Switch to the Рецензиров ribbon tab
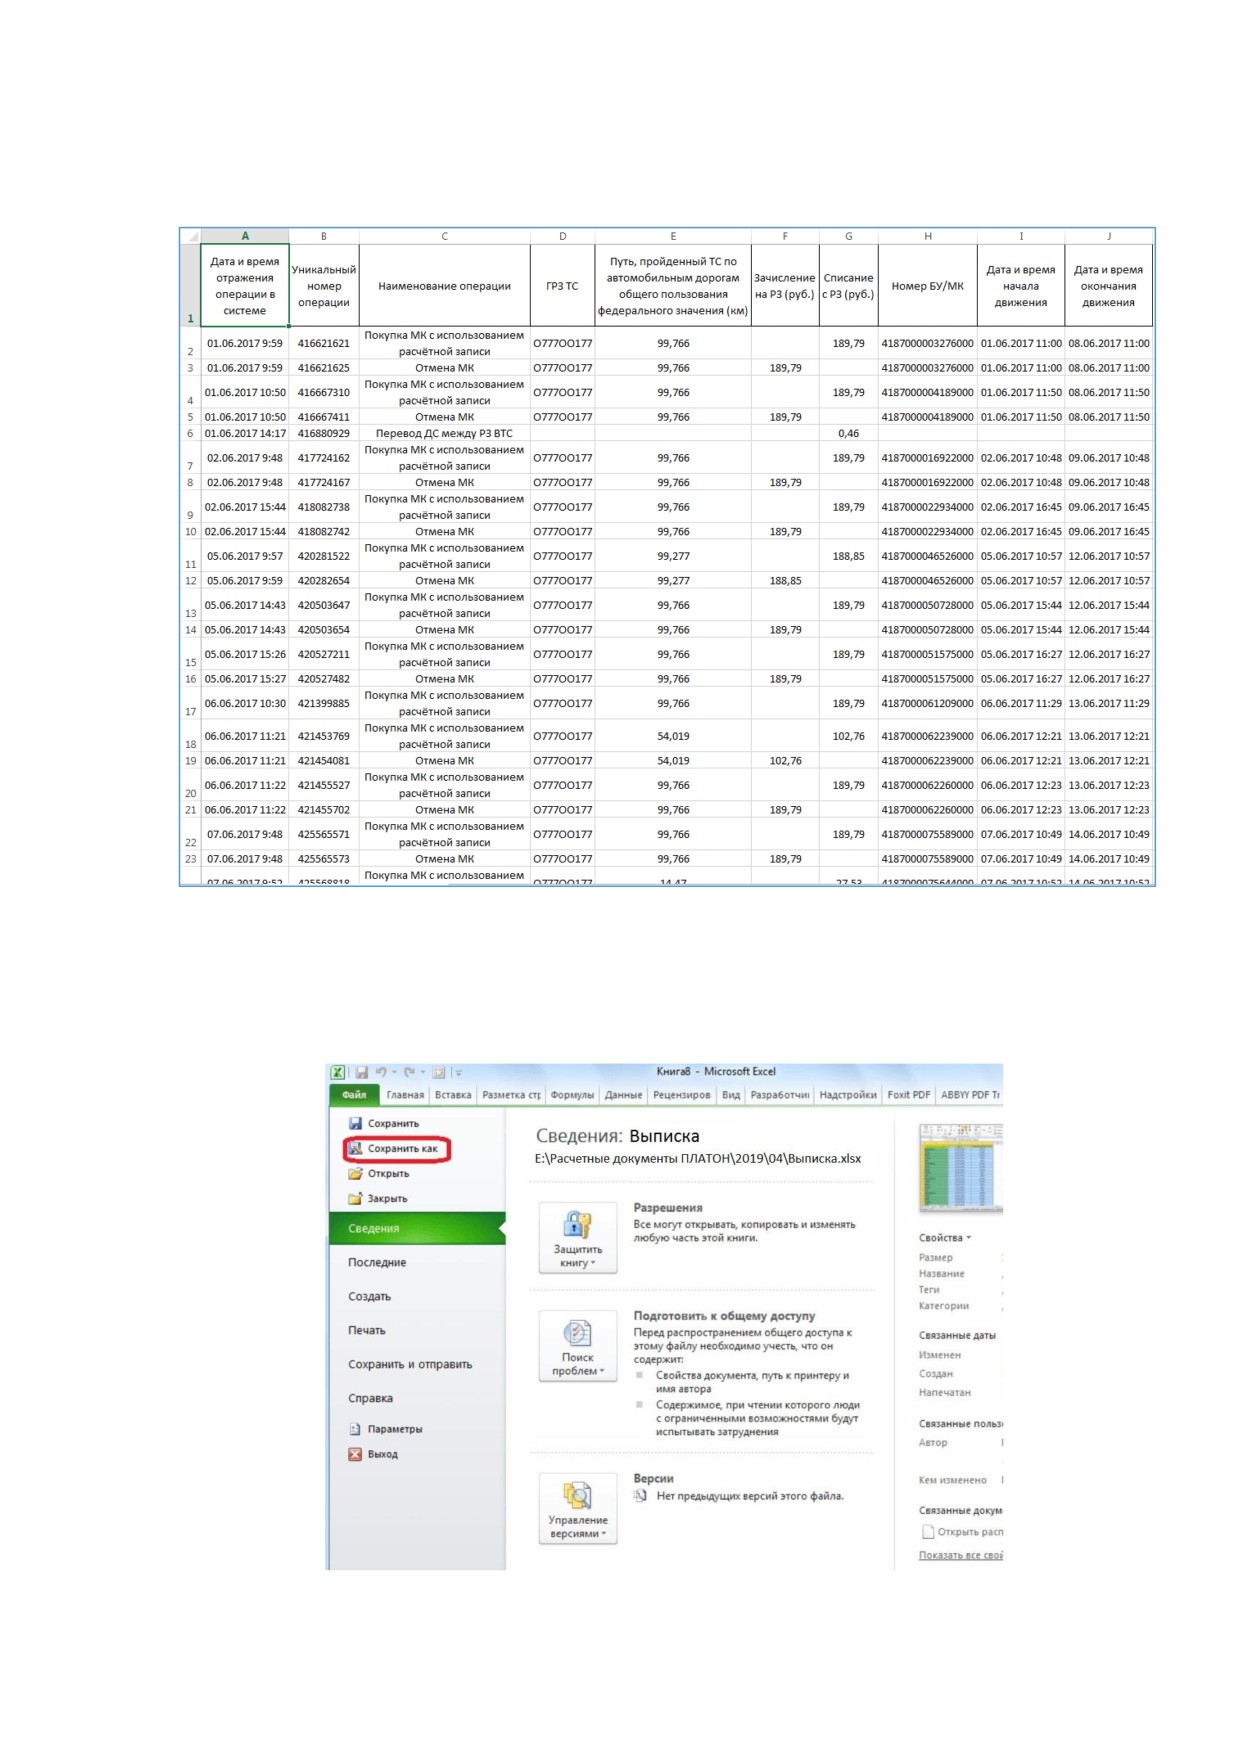Viewport: 1239px width, 1752px height. coord(681,1095)
